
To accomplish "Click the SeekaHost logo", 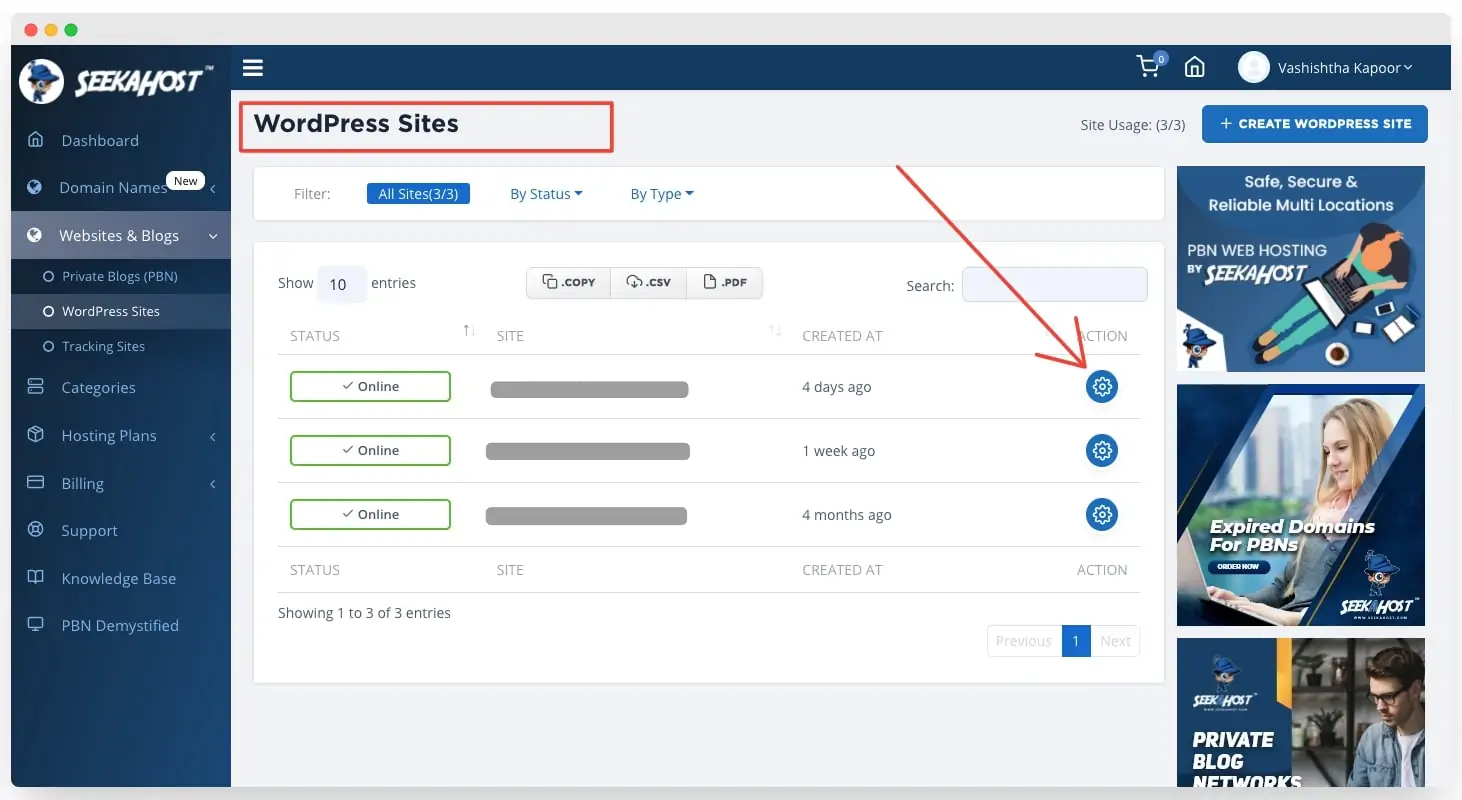I will [114, 81].
